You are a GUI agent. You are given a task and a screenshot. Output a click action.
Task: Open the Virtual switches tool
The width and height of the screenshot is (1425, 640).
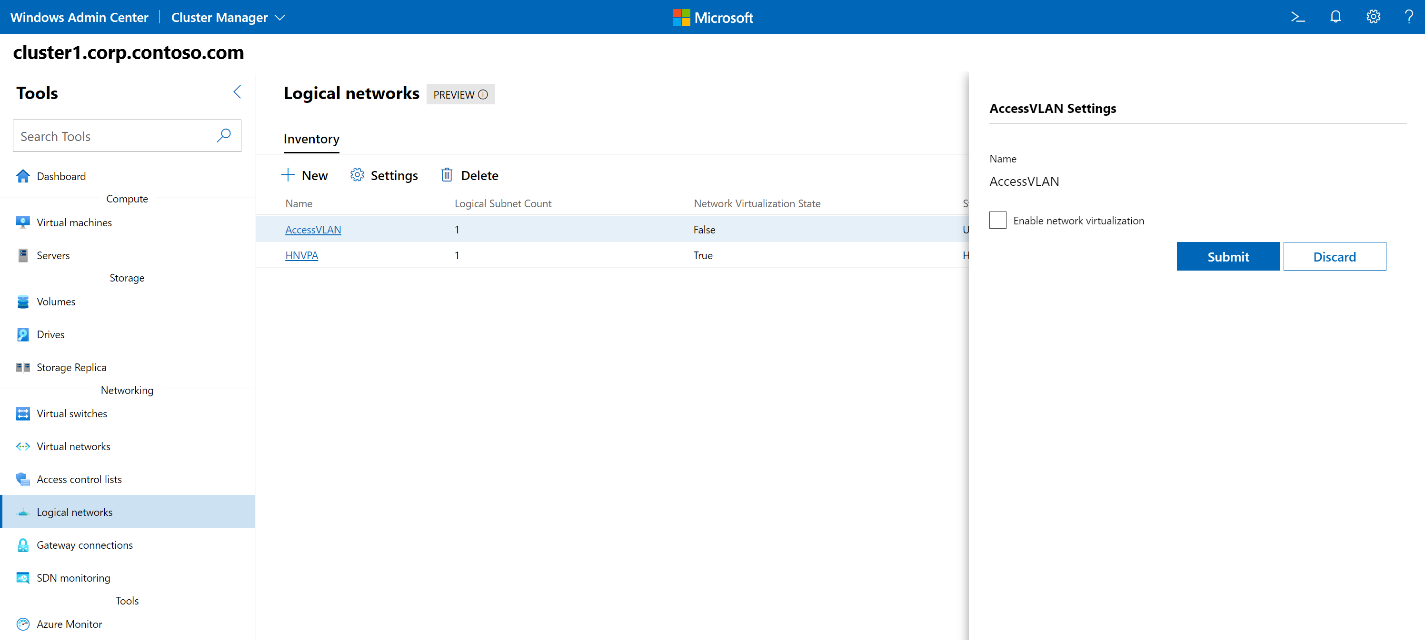point(71,413)
